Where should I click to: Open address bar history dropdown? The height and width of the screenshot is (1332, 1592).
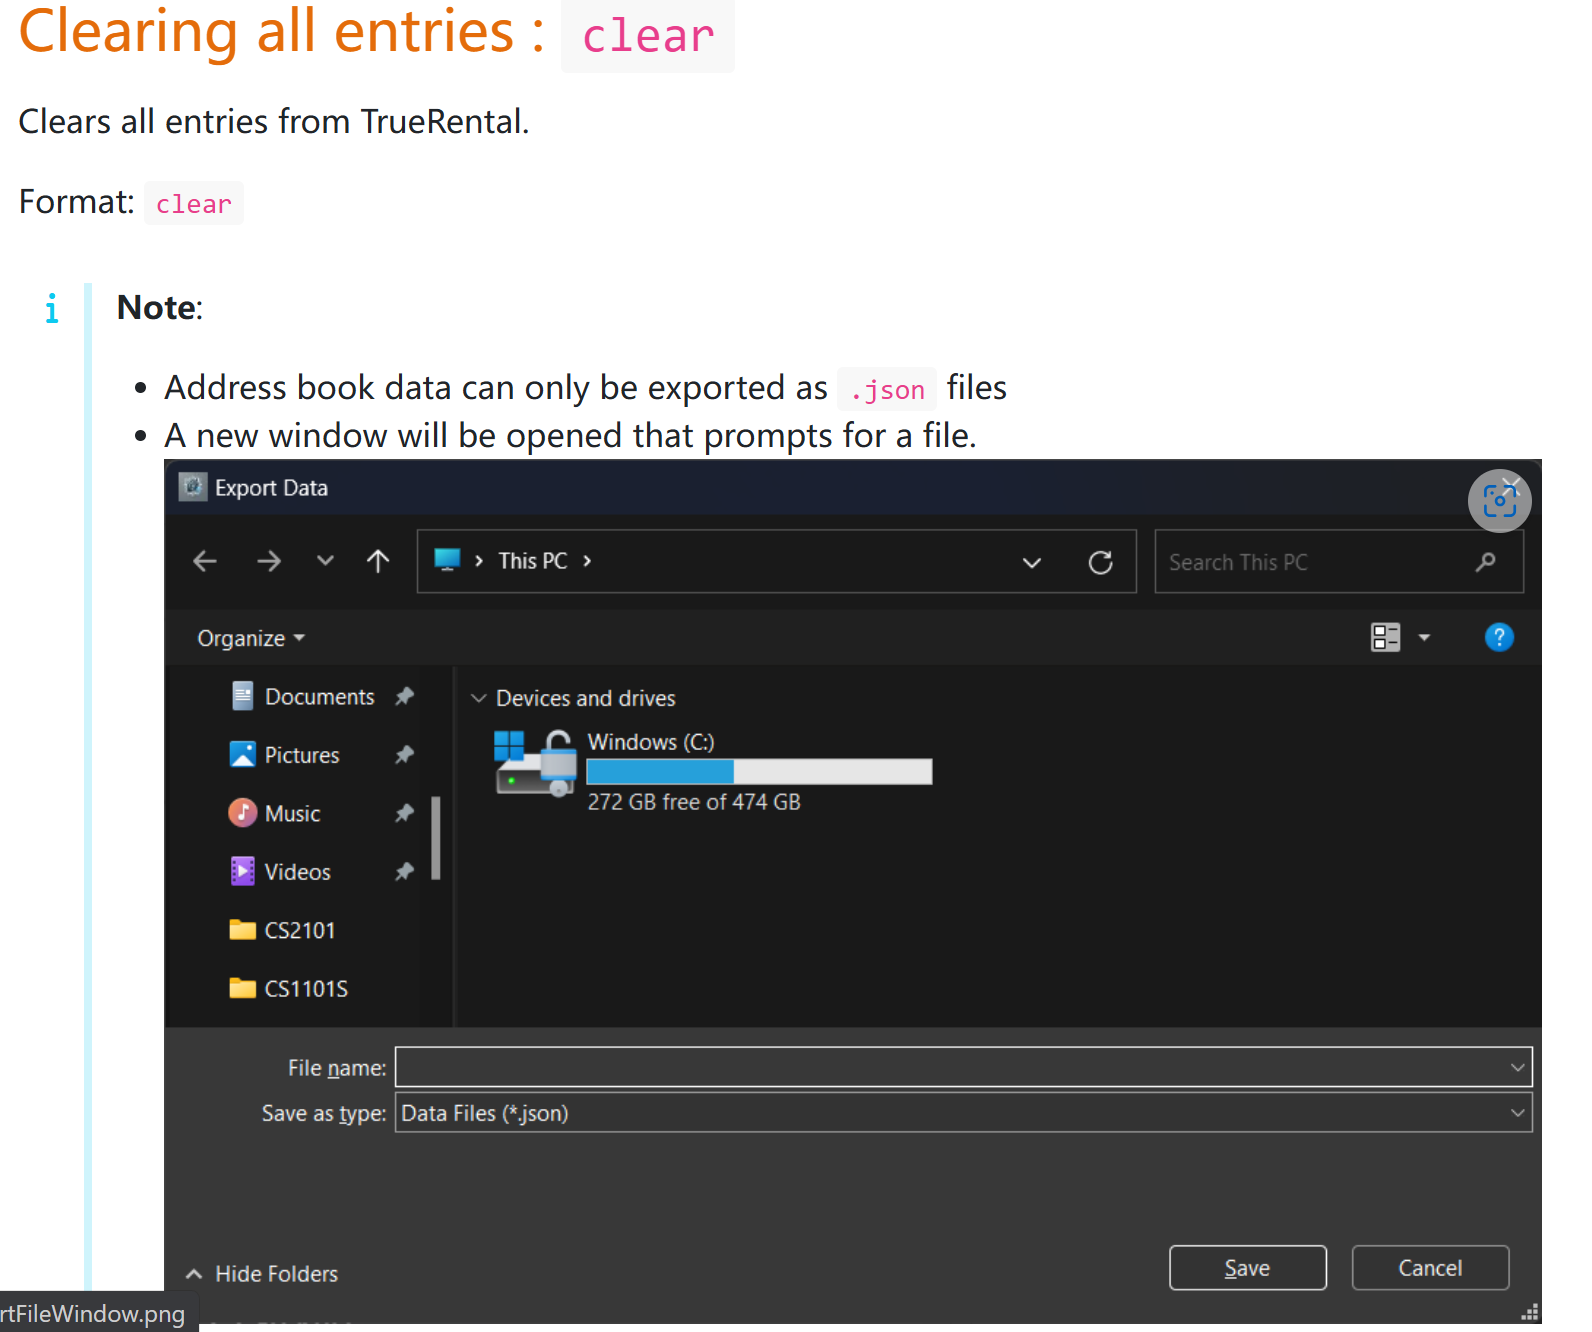pos(1032,562)
